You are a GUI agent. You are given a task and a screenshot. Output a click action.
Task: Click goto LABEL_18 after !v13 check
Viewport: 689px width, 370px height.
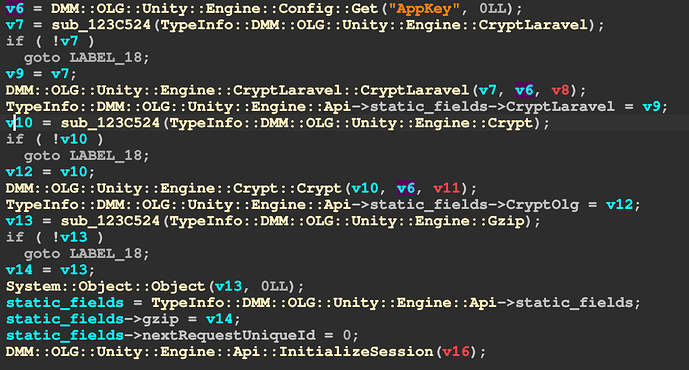(x=87, y=254)
